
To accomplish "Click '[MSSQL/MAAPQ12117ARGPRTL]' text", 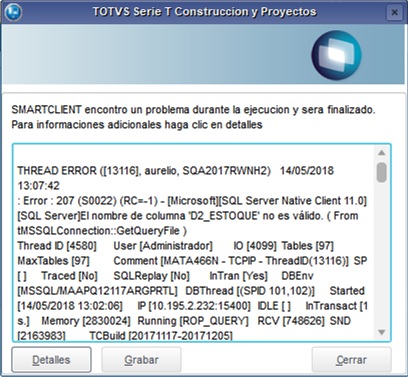I will pos(97,291).
